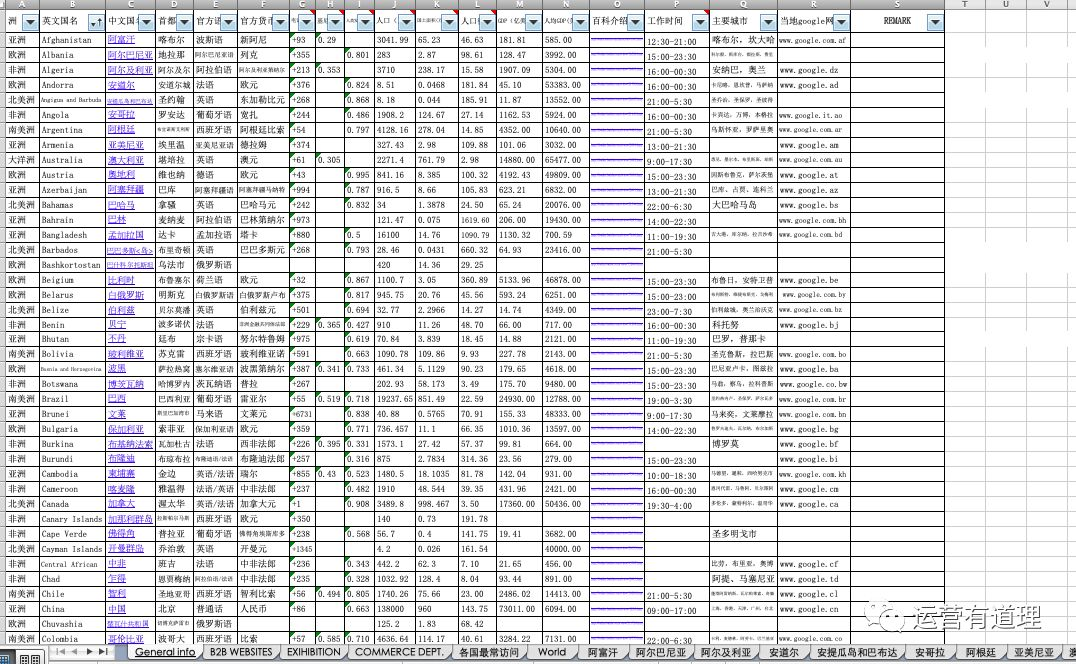Select the dialing code cell '+1345'
Screen dimensions: 1076x664
pyautogui.click(x=303, y=549)
